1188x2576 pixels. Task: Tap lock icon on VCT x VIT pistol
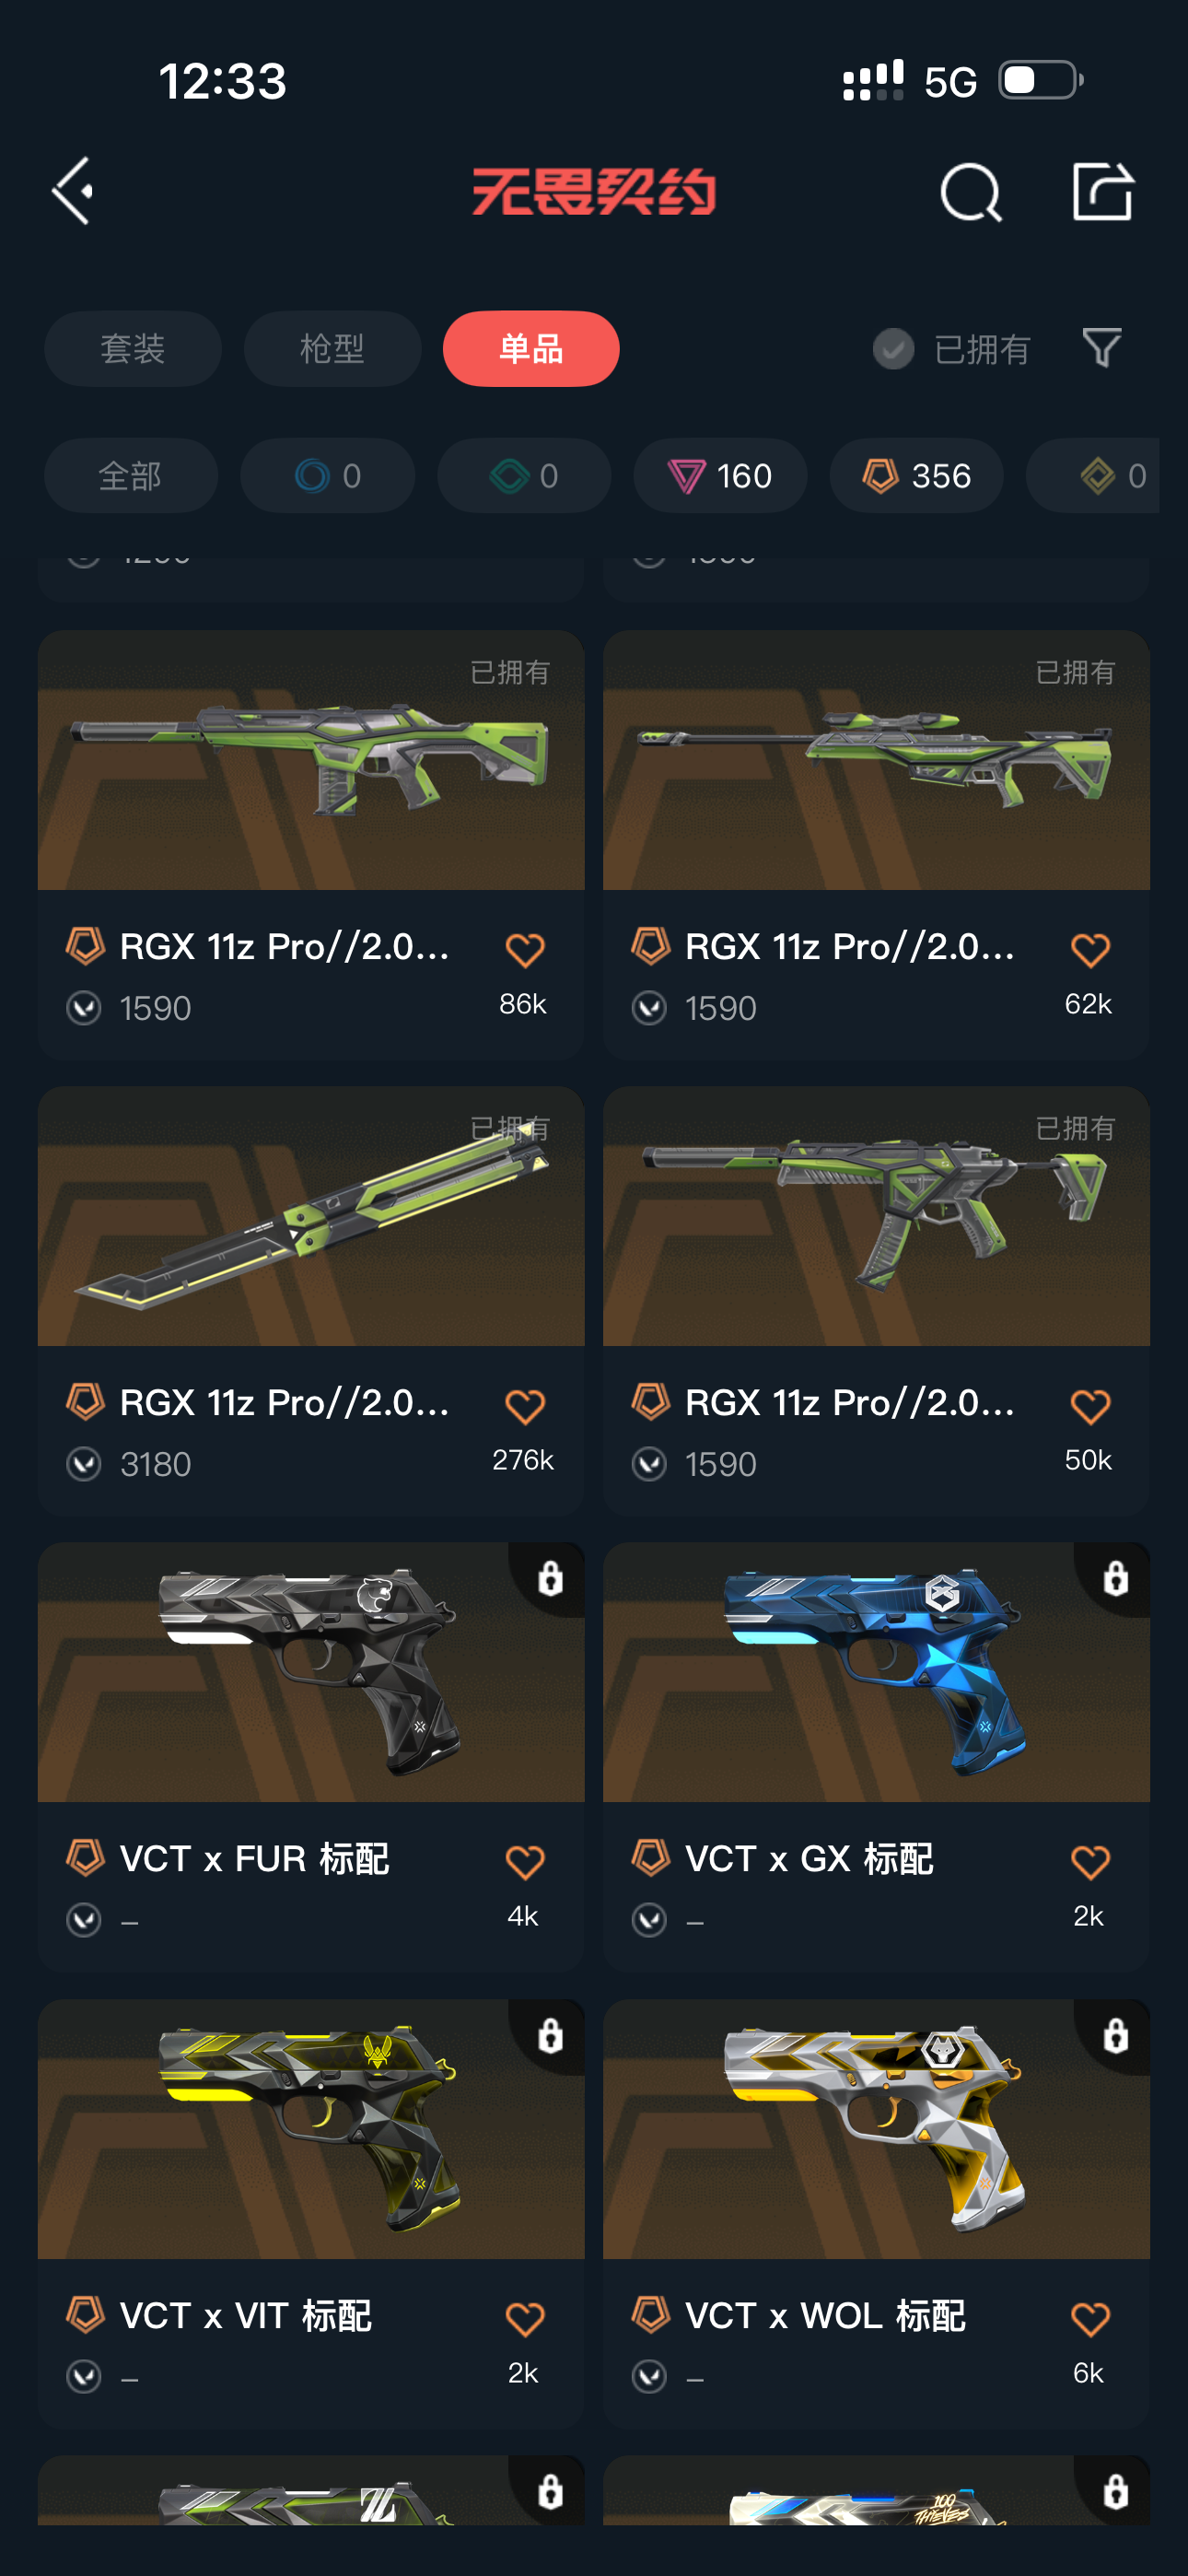(550, 2034)
